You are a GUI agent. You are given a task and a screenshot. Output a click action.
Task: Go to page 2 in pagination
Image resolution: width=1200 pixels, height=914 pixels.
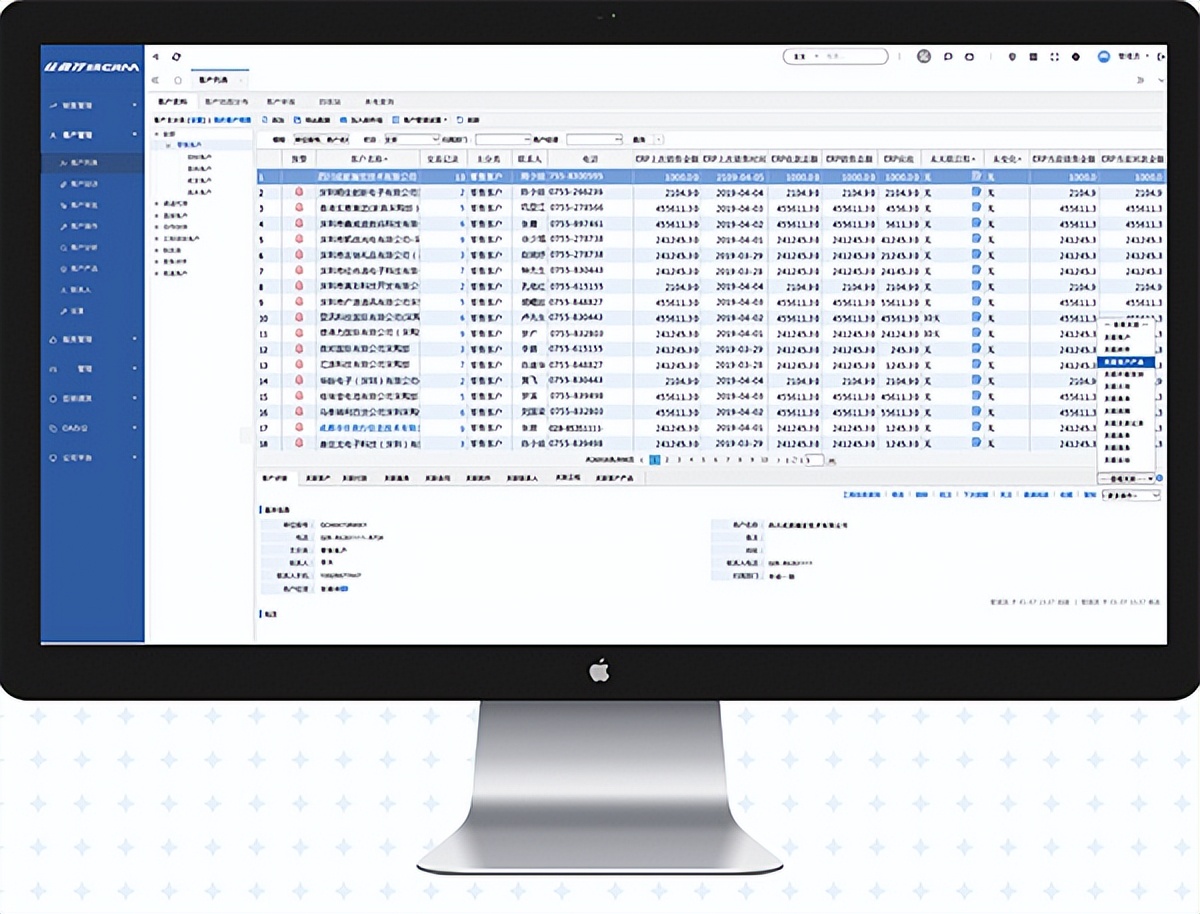coord(667,460)
